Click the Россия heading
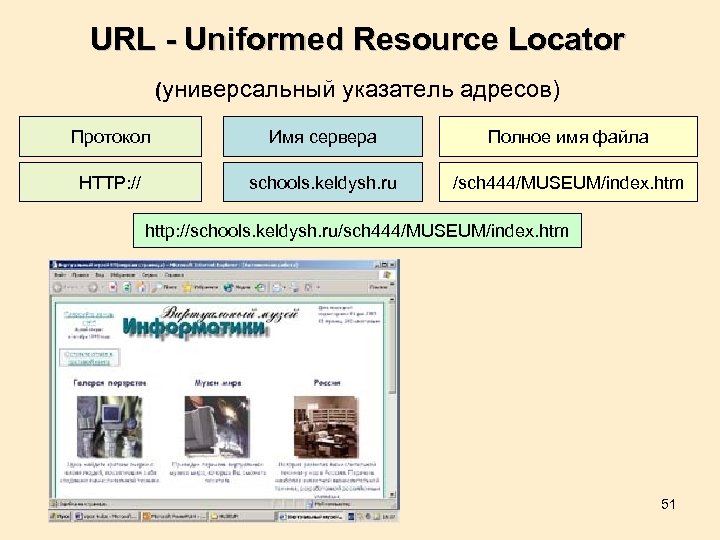Screen dimensions: 720x540 (327, 382)
